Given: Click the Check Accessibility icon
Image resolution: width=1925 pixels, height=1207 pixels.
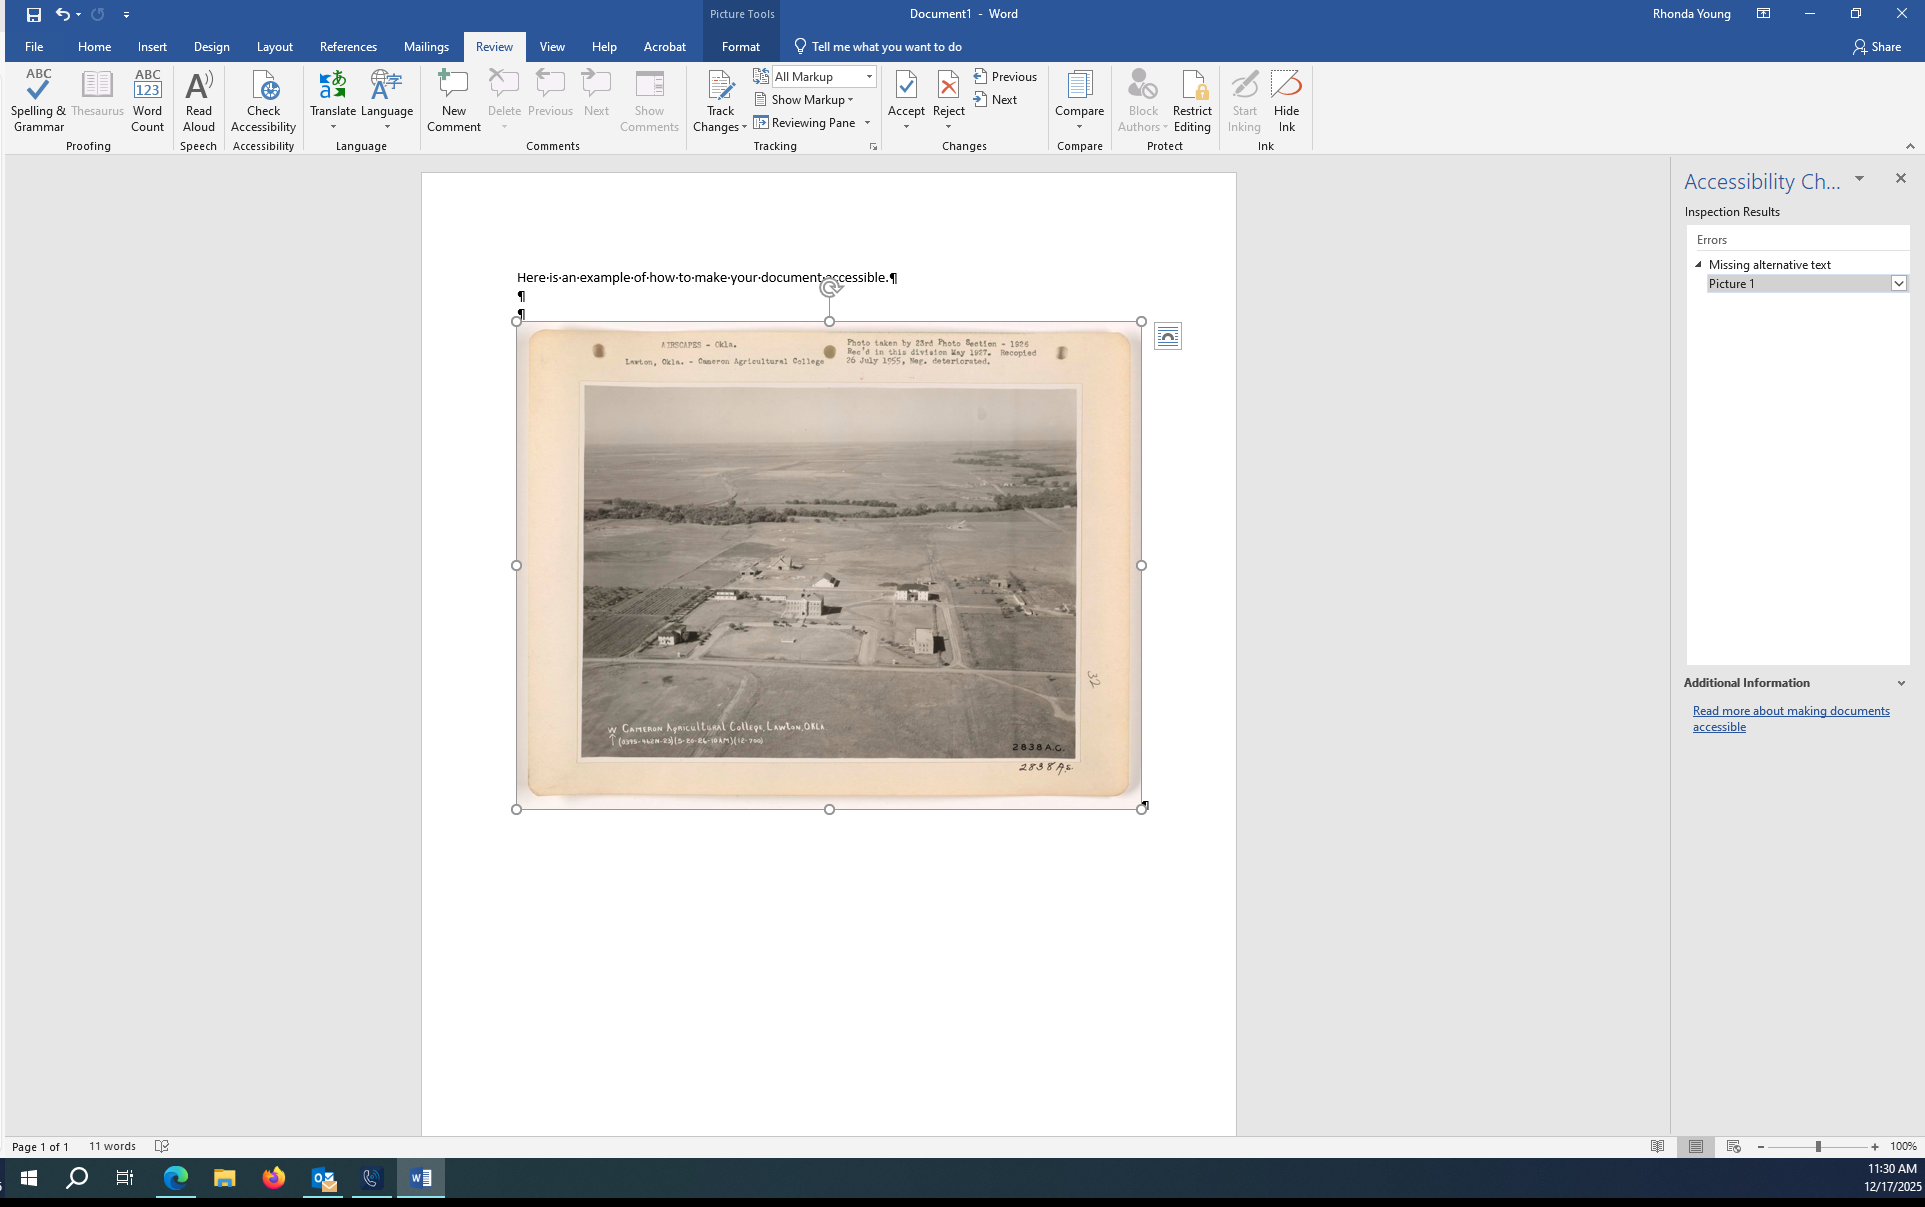Looking at the screenshot, I should (264, 88).
